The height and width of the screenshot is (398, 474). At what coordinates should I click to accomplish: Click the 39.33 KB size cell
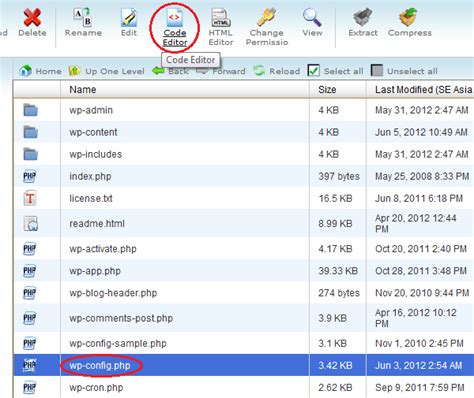point(338,271)
